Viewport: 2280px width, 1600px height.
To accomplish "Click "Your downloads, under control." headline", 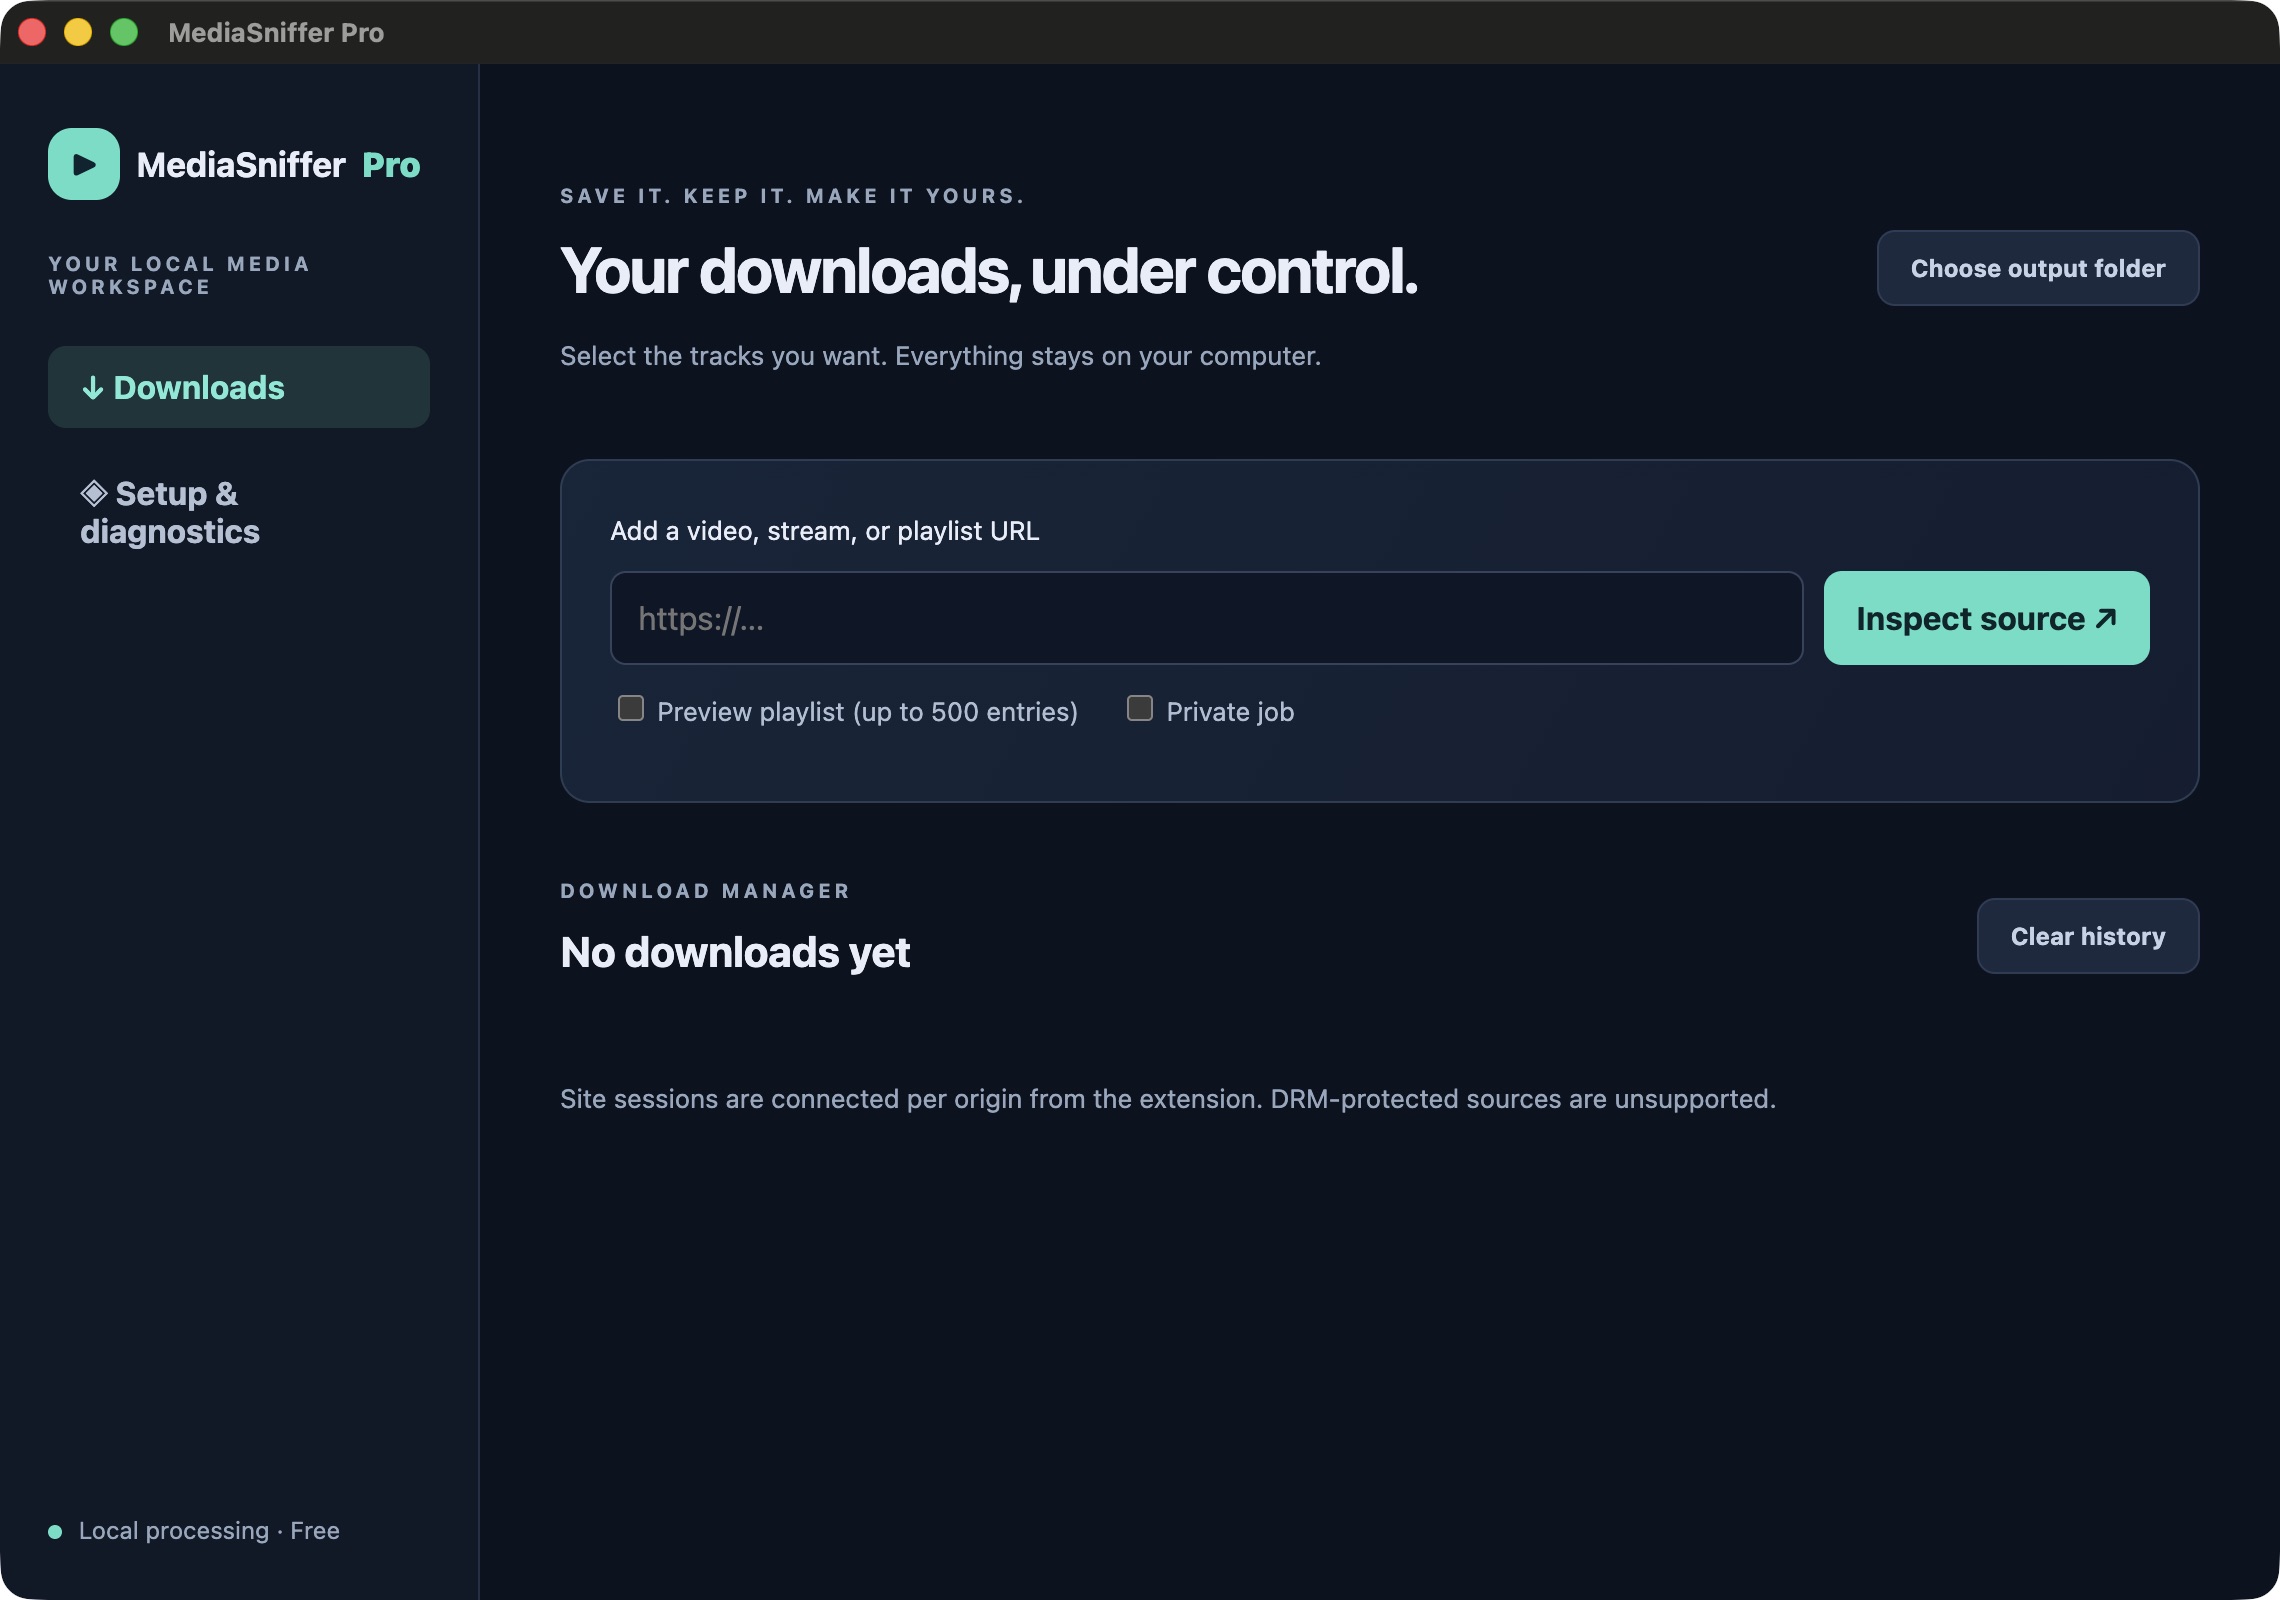I will point(989,271).
